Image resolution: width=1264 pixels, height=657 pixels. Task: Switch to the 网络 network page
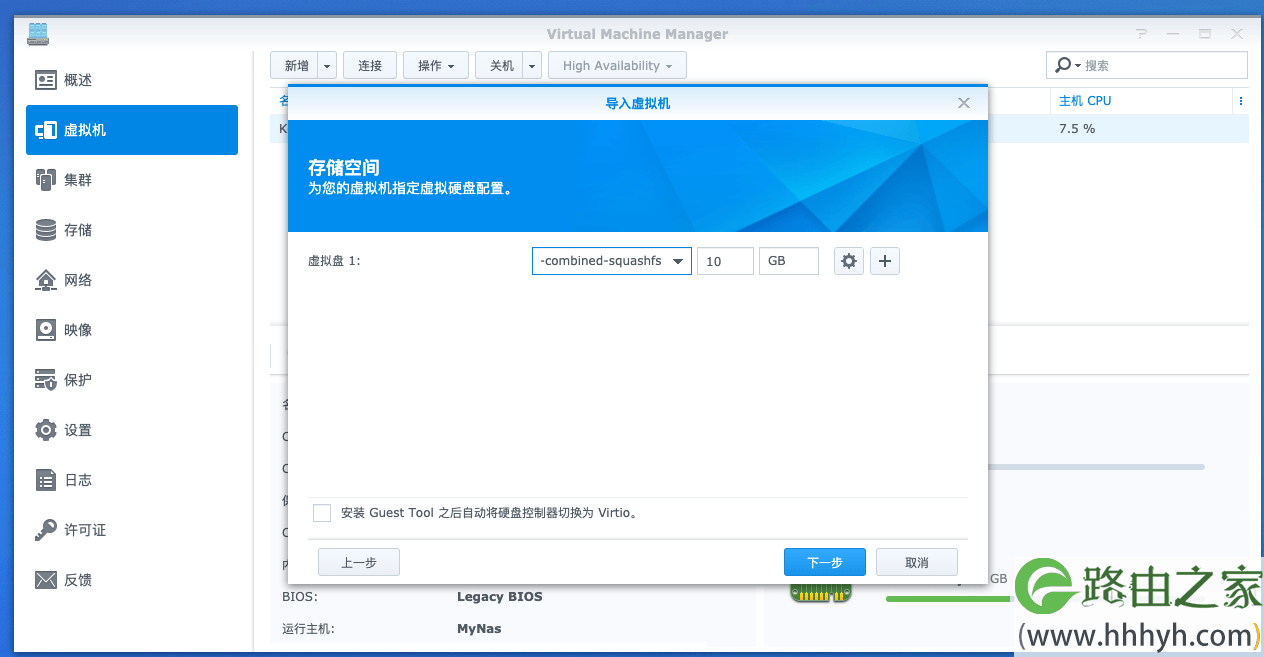(132, 280)
